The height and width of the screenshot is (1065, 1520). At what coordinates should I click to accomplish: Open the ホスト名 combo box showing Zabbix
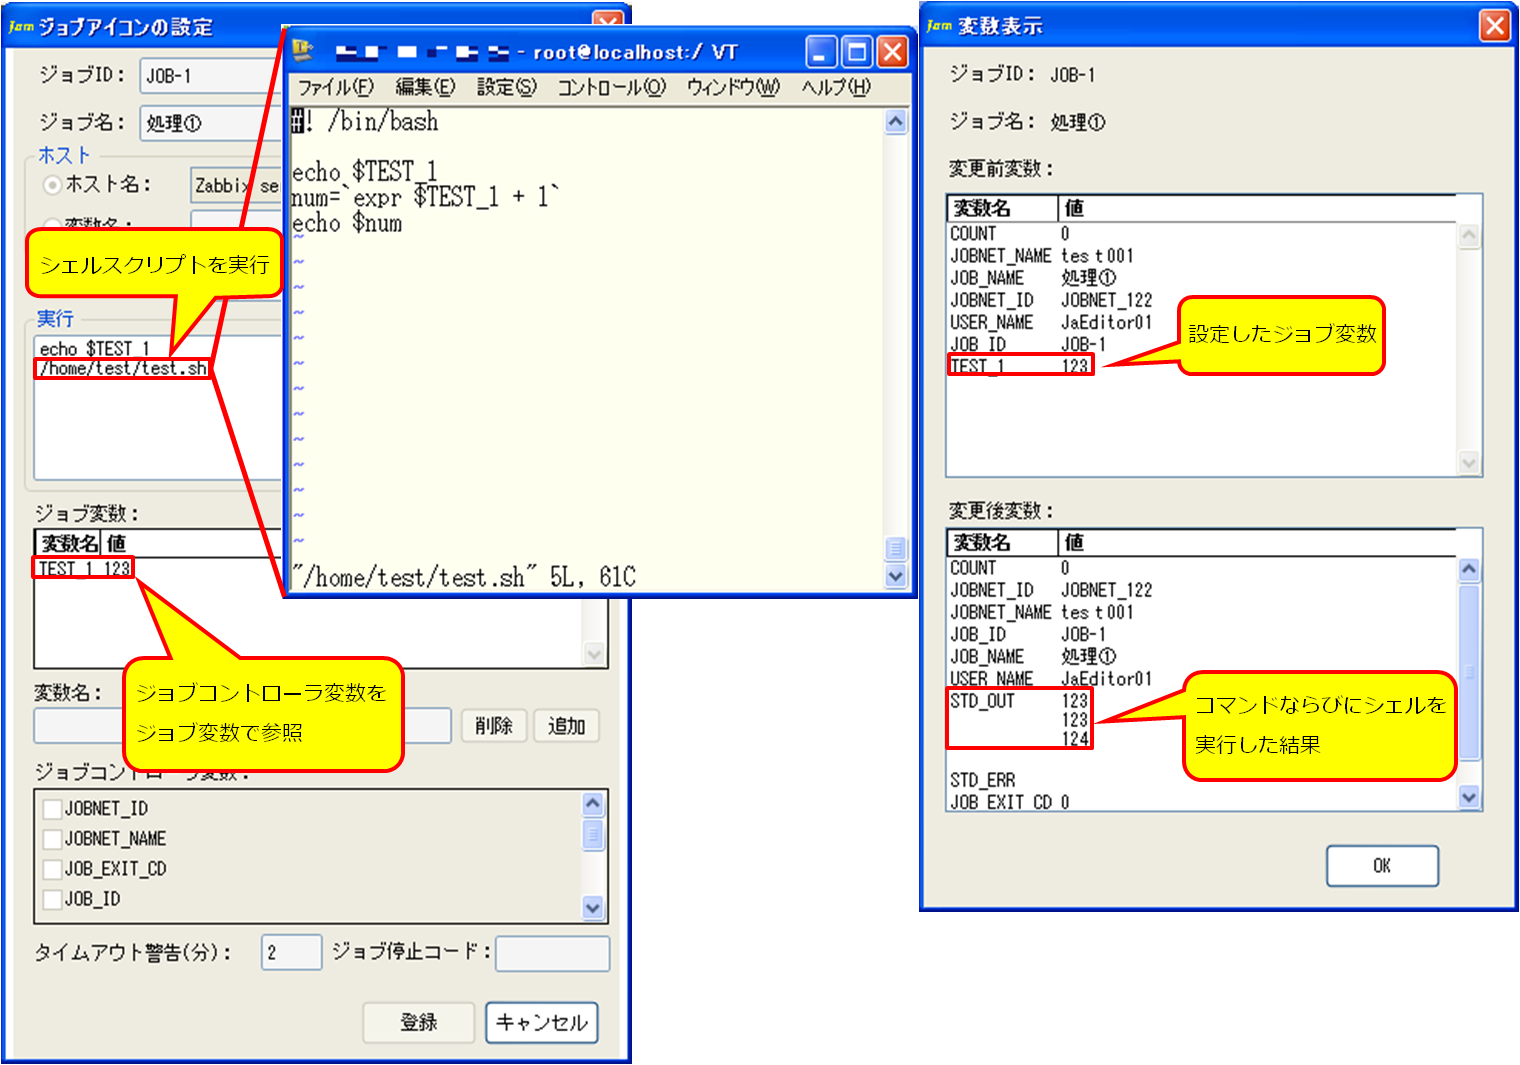point(236,186)
